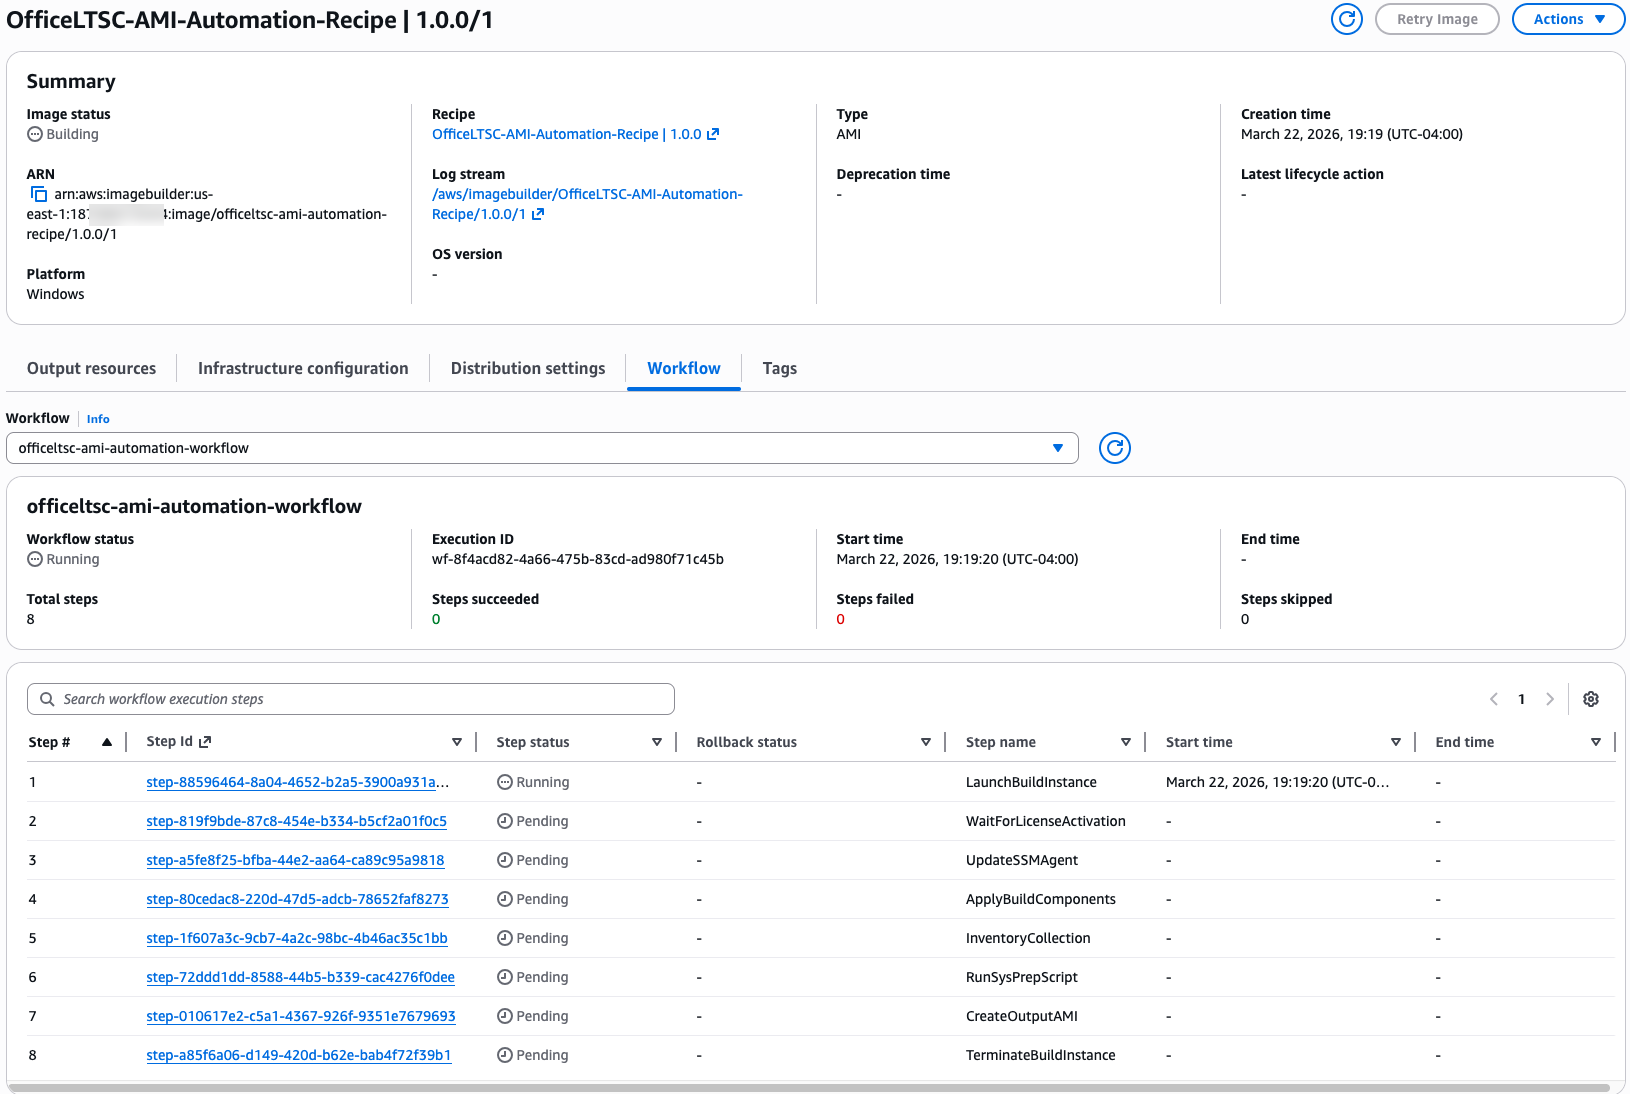Switch to the Distribution settings tab
1630x1094 pixels.
527,368
